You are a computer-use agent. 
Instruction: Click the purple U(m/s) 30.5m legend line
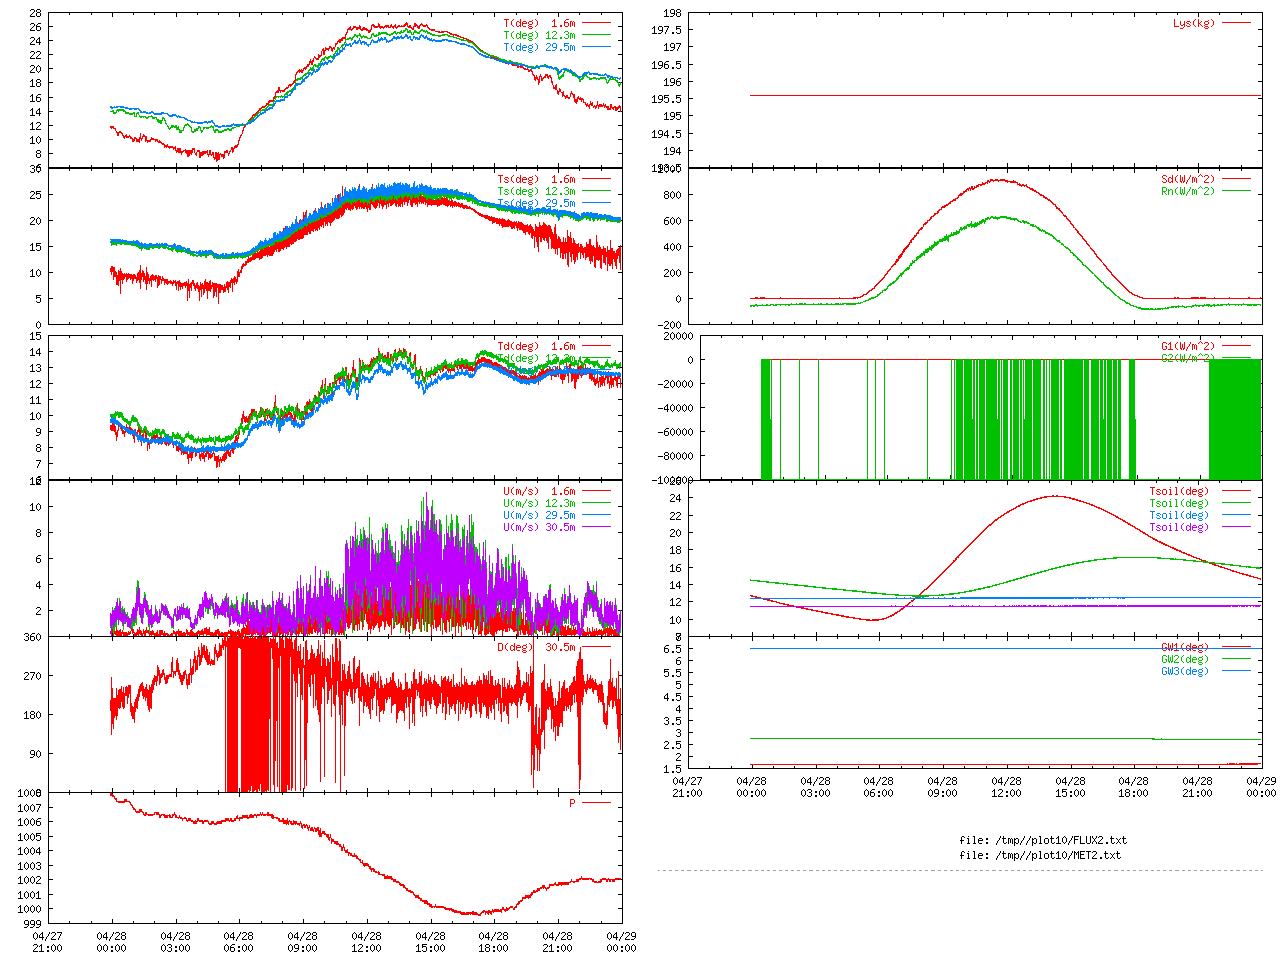pyautogui.click(x=597, y=527)
